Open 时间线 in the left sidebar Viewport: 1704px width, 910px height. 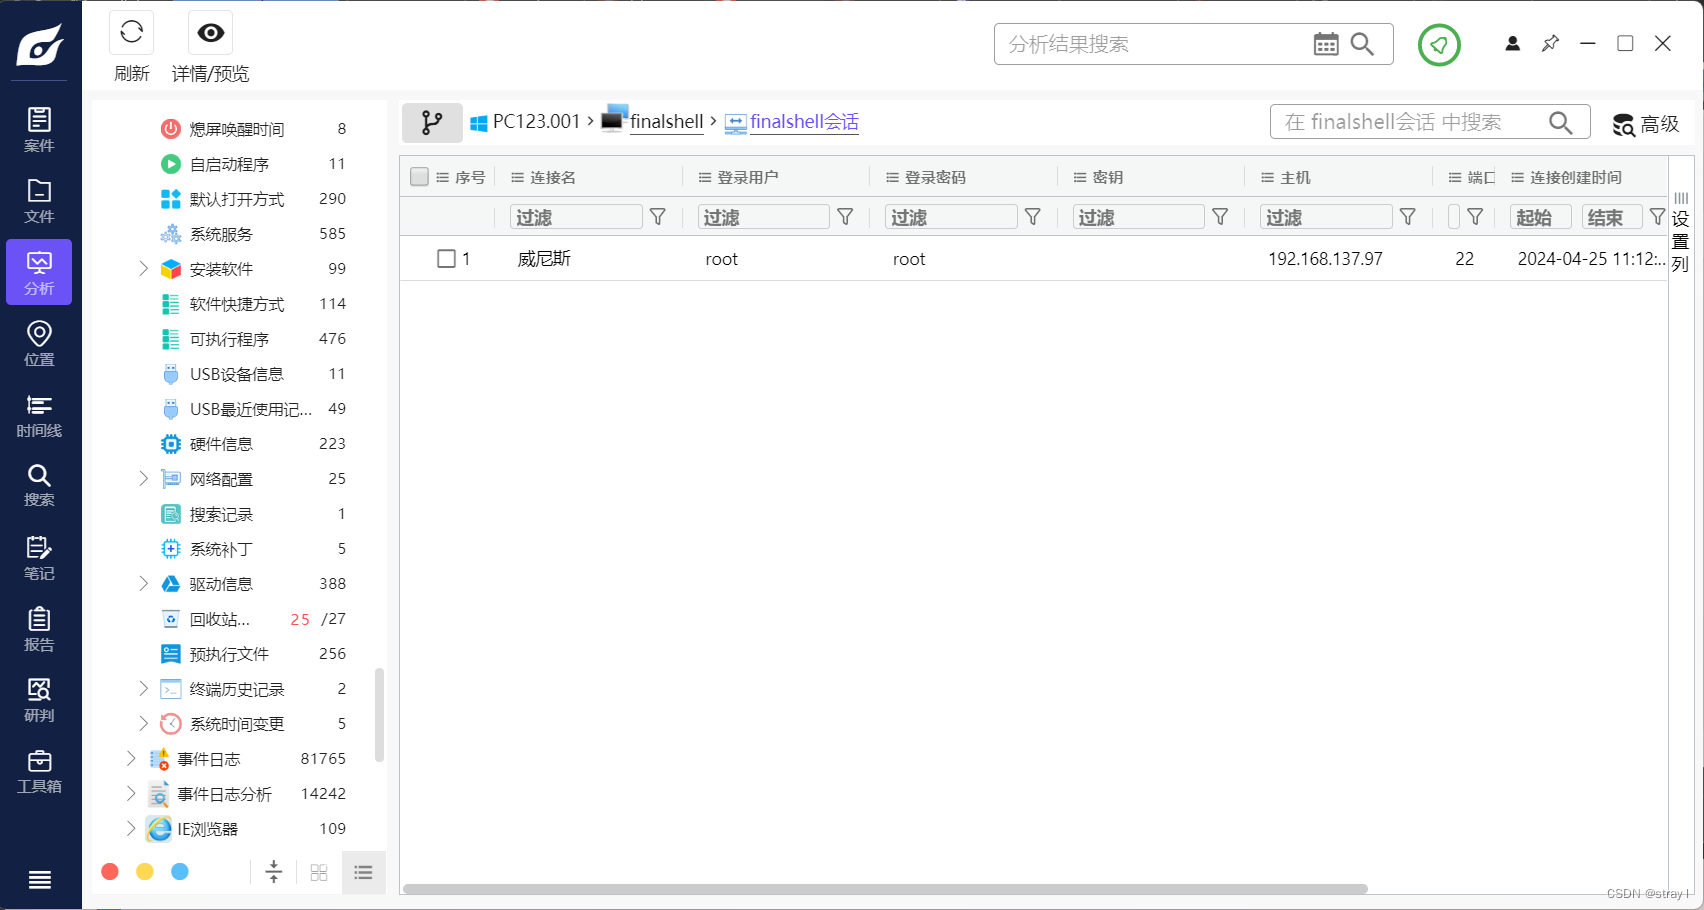[x=39, y=415]
